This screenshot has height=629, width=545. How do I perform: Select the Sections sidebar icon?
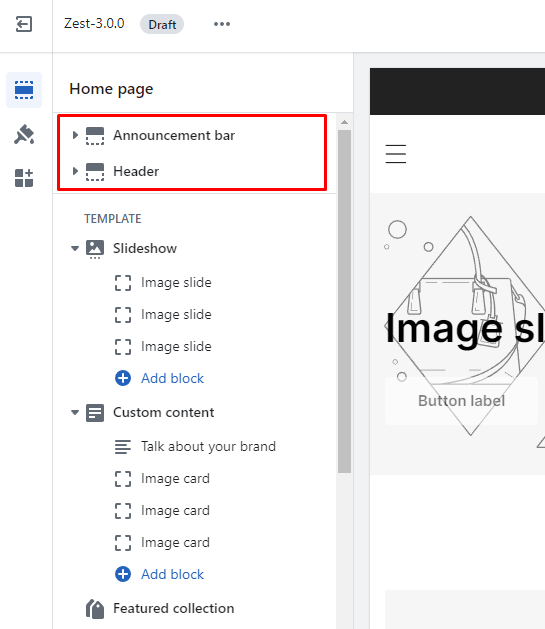click(24, 90)
